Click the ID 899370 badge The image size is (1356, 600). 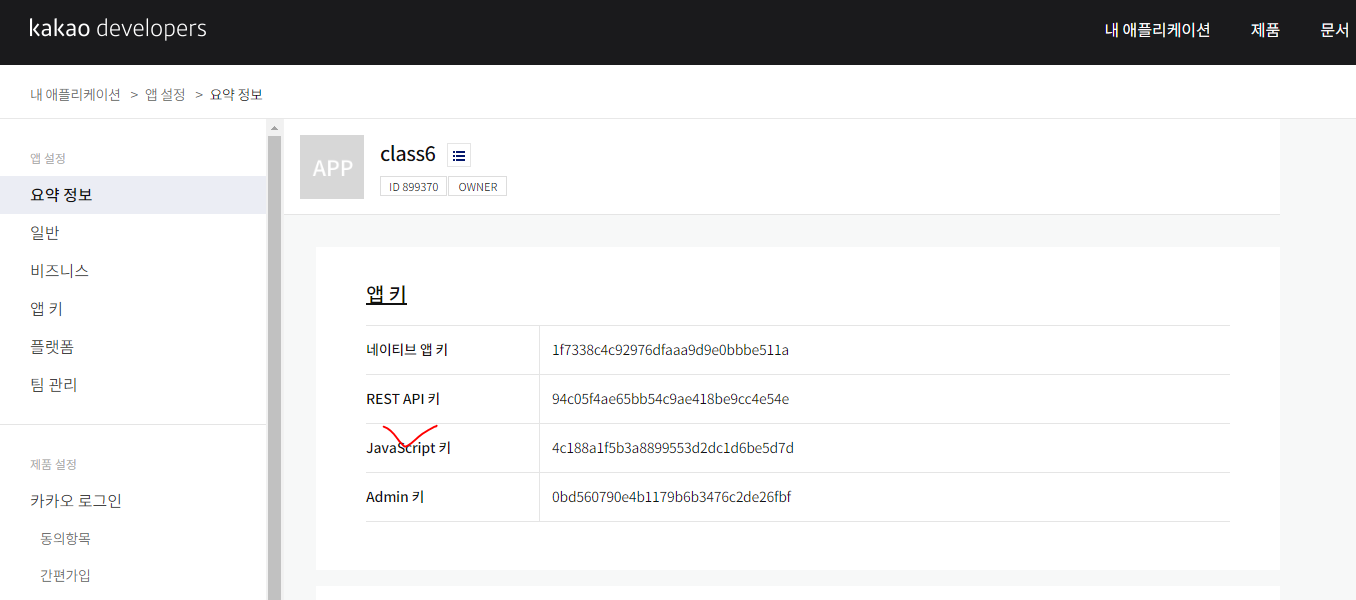413,187
